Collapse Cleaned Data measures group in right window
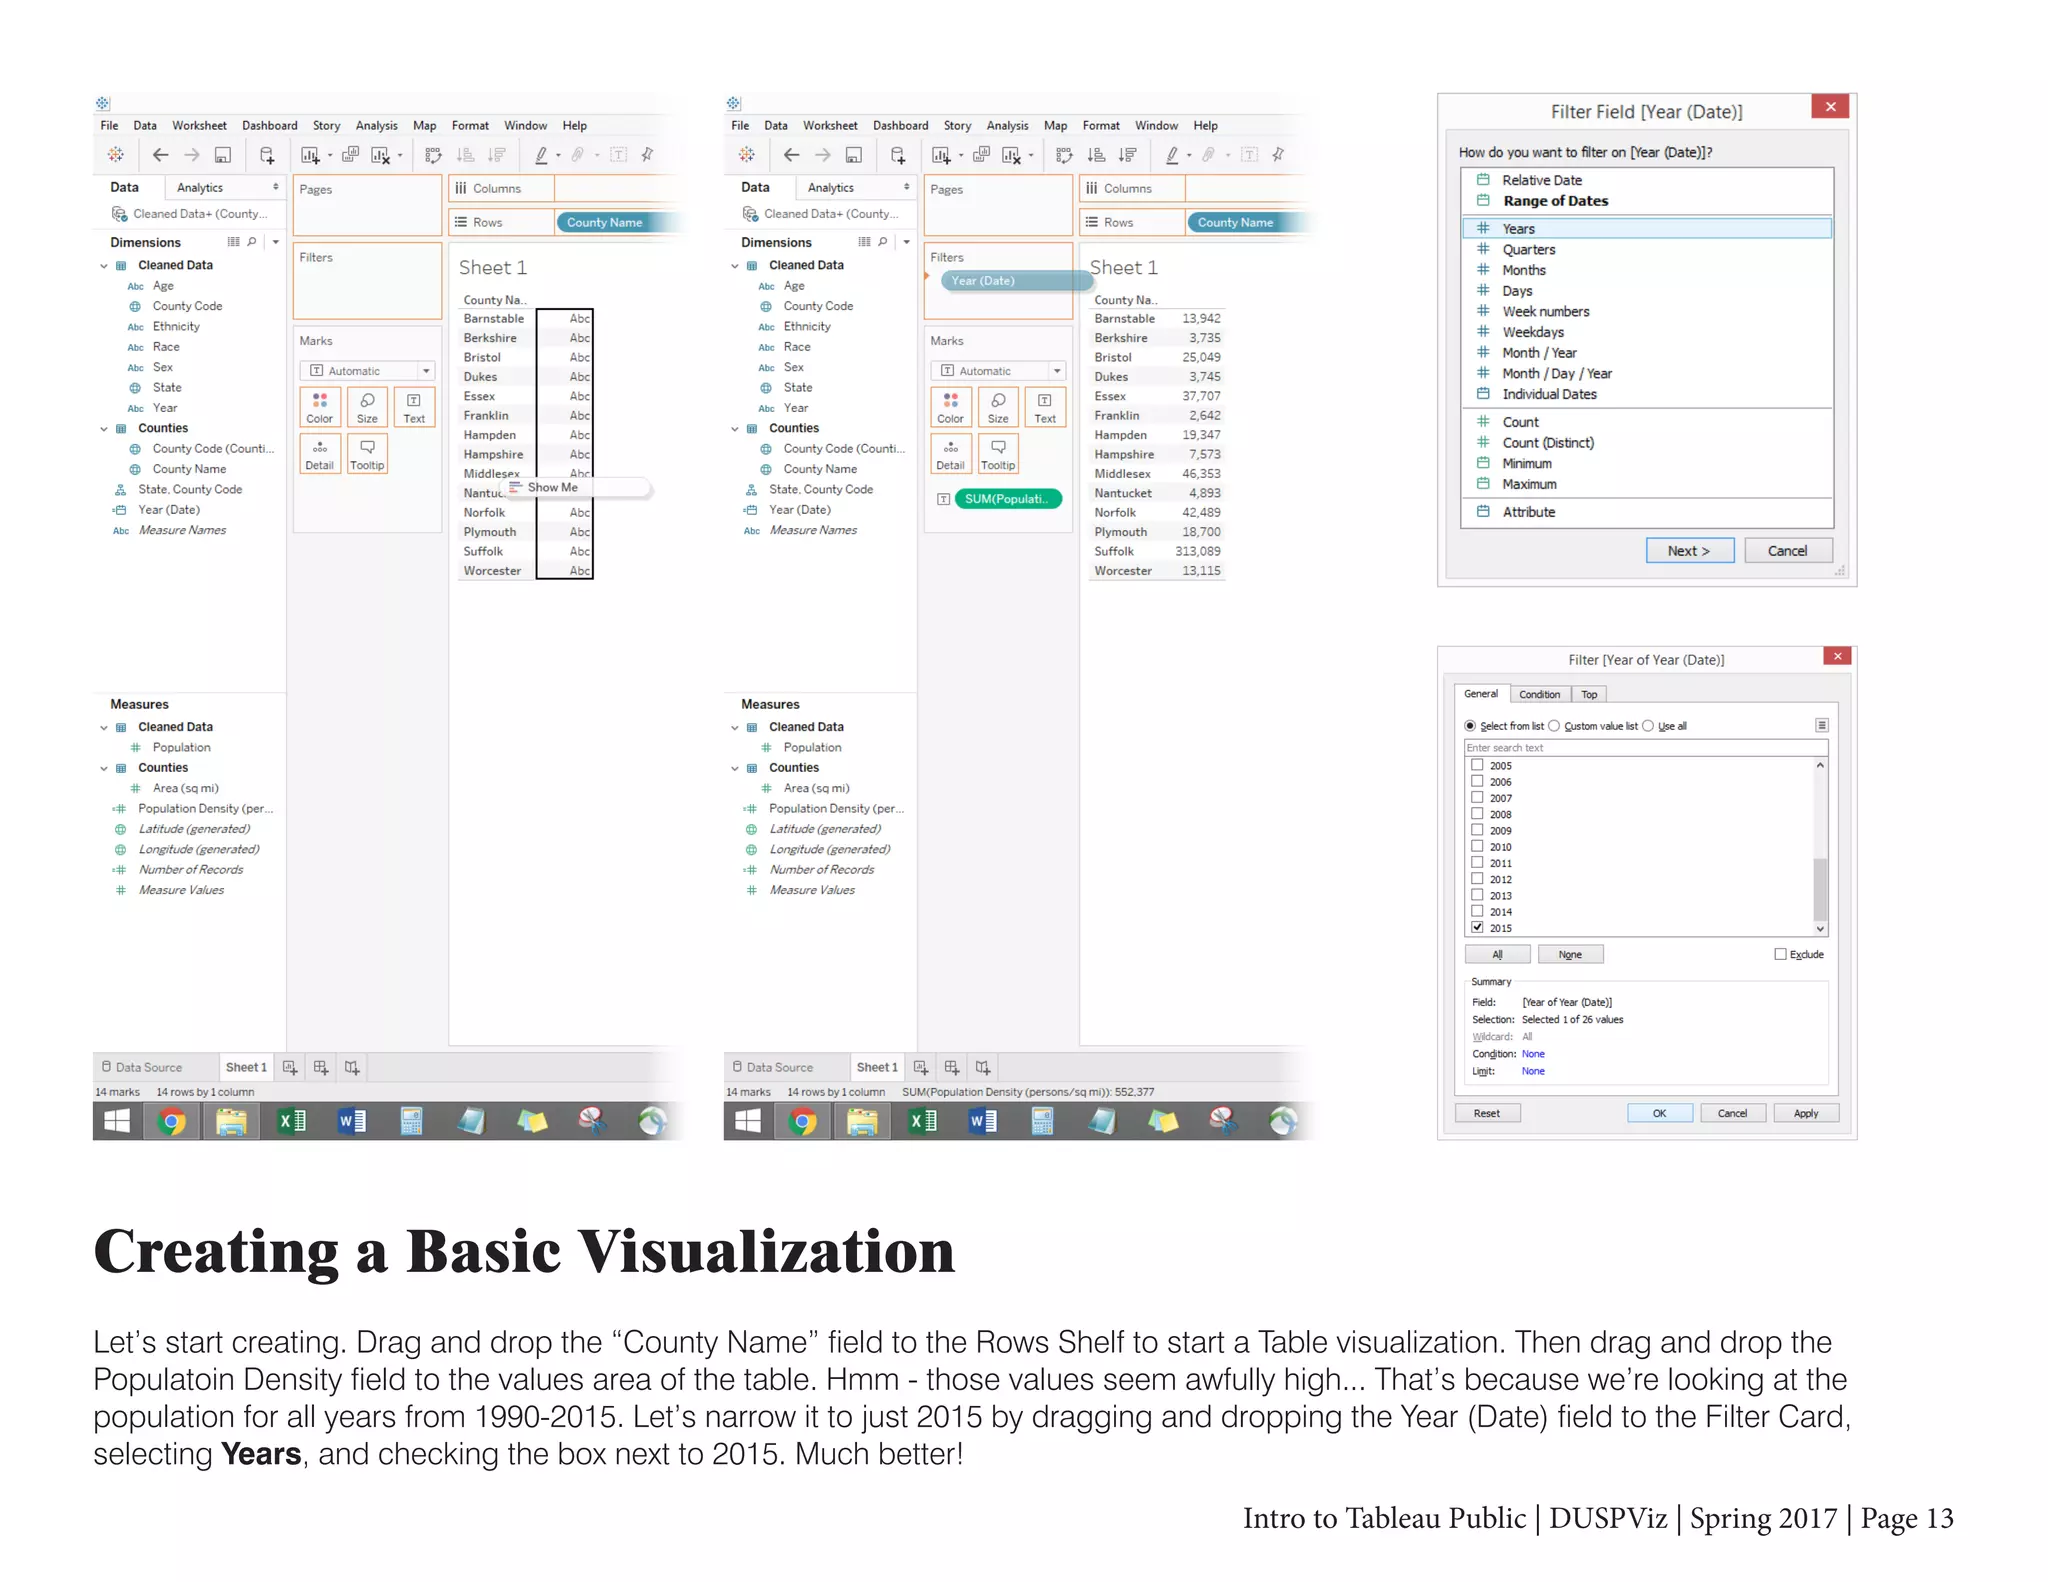Viewport: 2048px width, 1582px height. pos(735,728)
